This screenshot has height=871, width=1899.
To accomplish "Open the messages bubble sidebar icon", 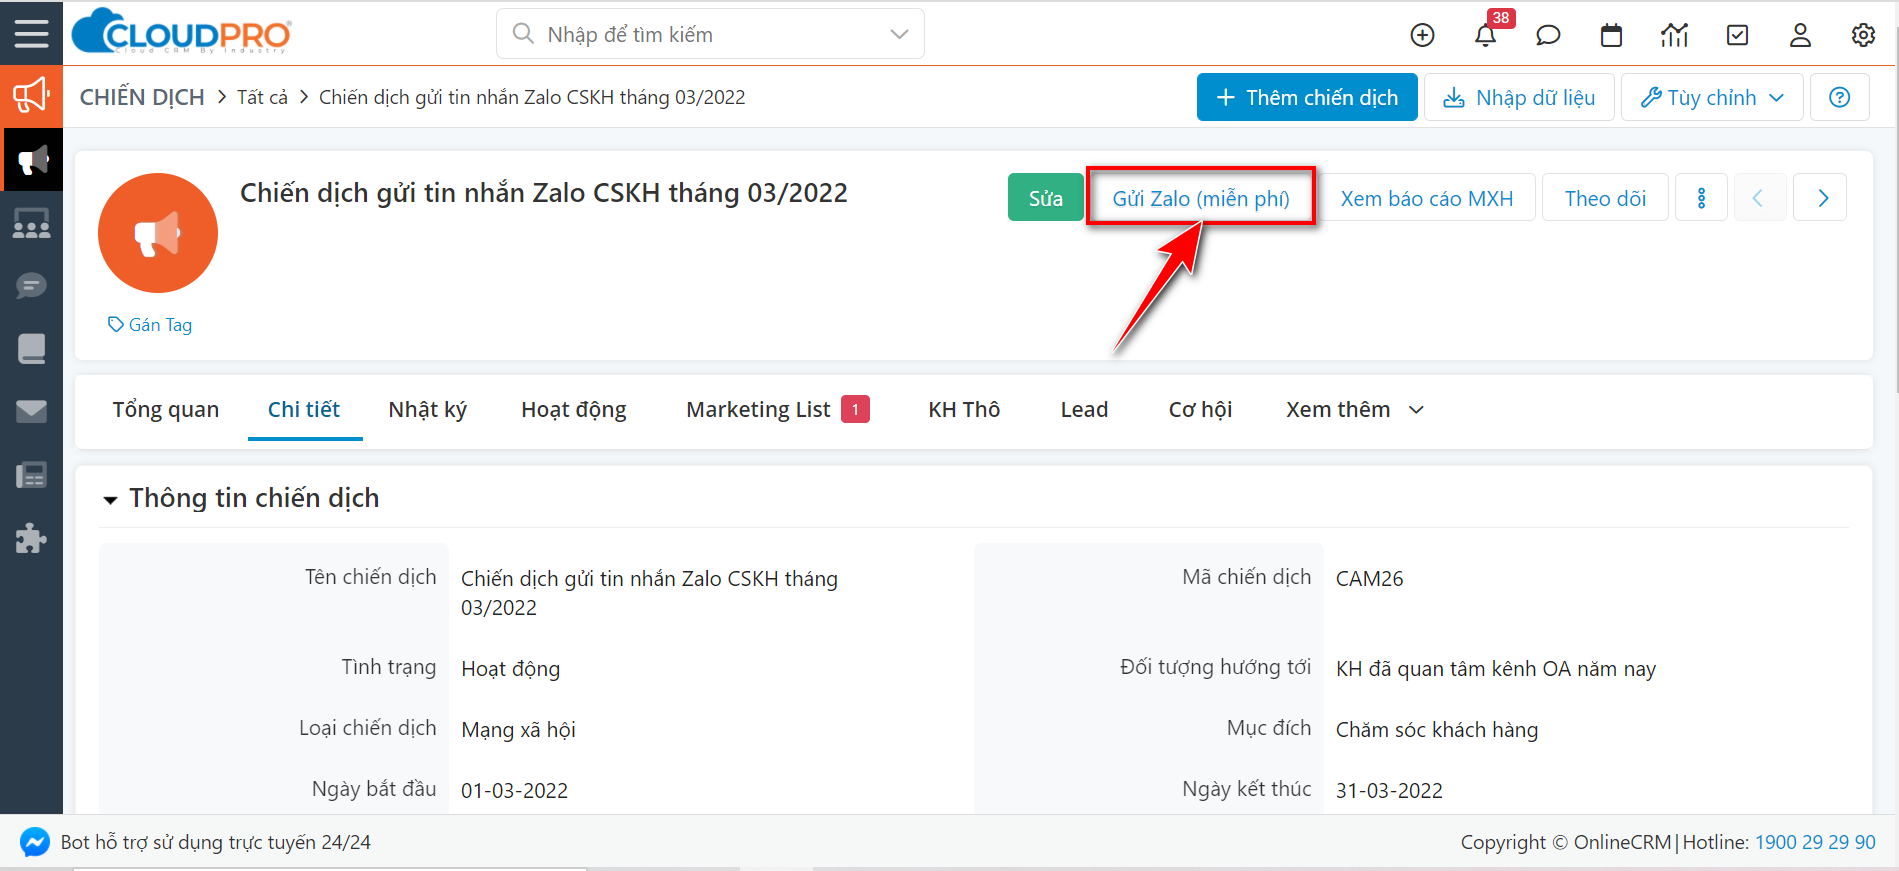I will [x=31, y=286].
